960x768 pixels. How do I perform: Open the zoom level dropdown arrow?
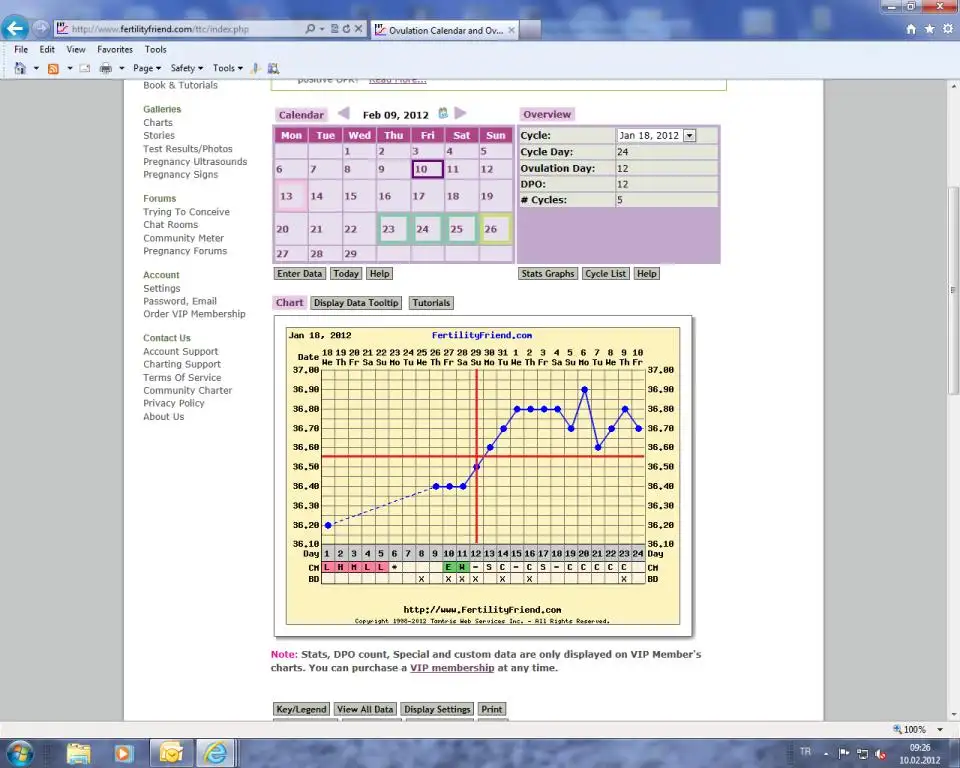(937, 730)
